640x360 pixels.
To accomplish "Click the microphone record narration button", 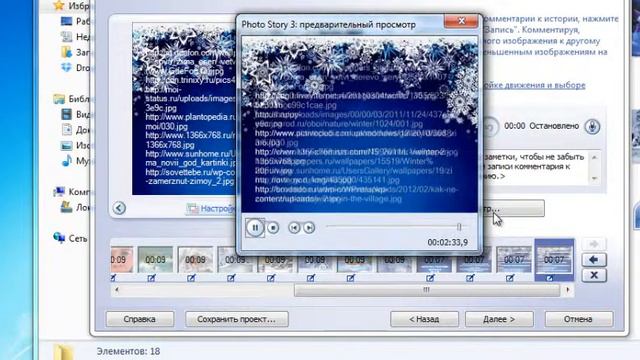I will click(x=592, y=126).
